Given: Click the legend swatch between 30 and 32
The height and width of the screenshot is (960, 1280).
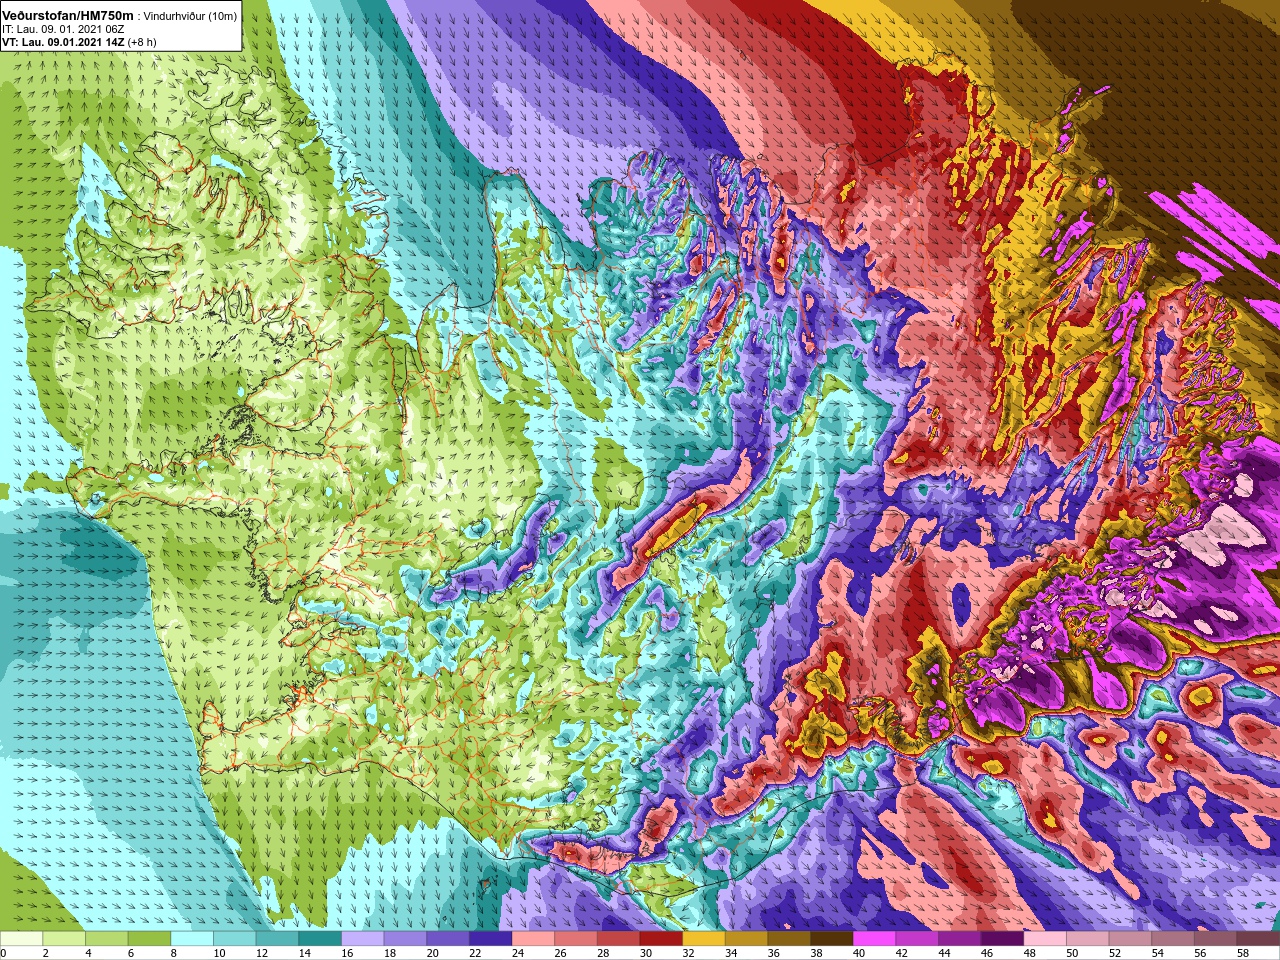Looking at the screenshot, I should tap(661, 940).
